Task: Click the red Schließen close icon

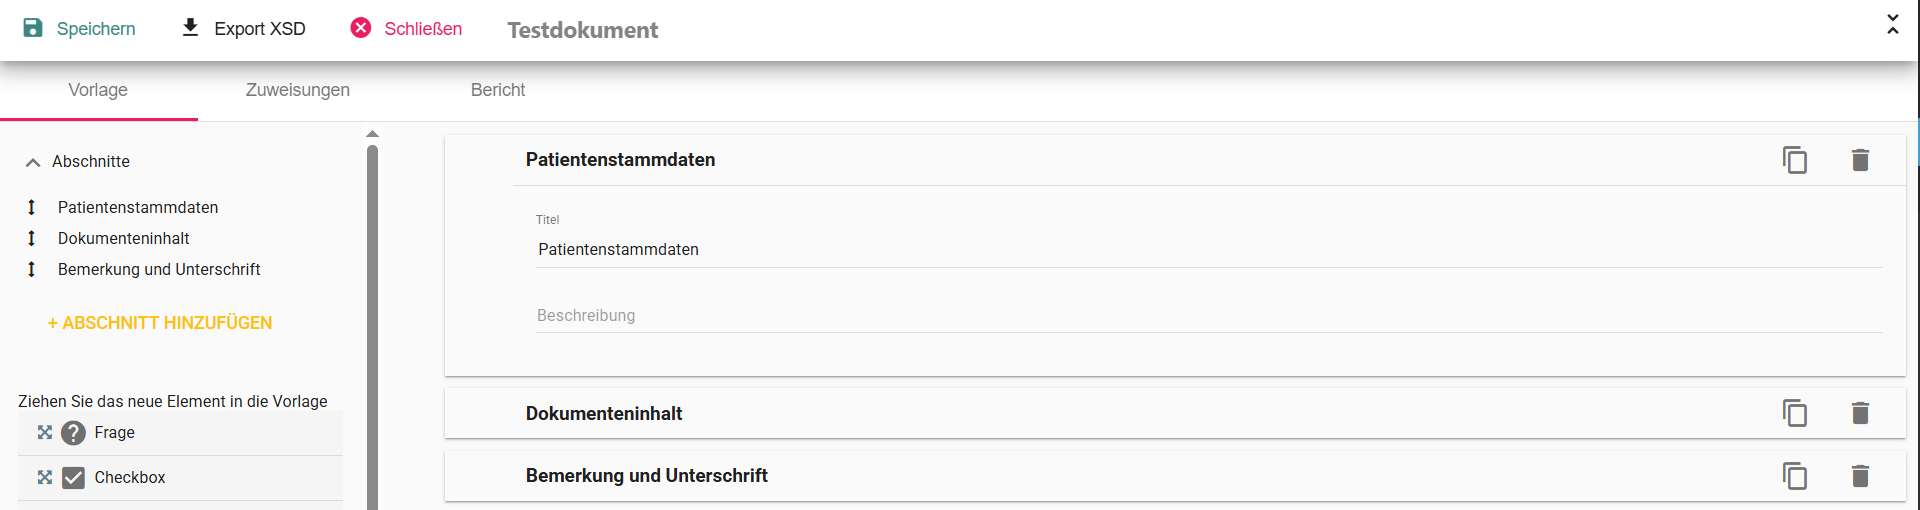Action: point(361,28)
